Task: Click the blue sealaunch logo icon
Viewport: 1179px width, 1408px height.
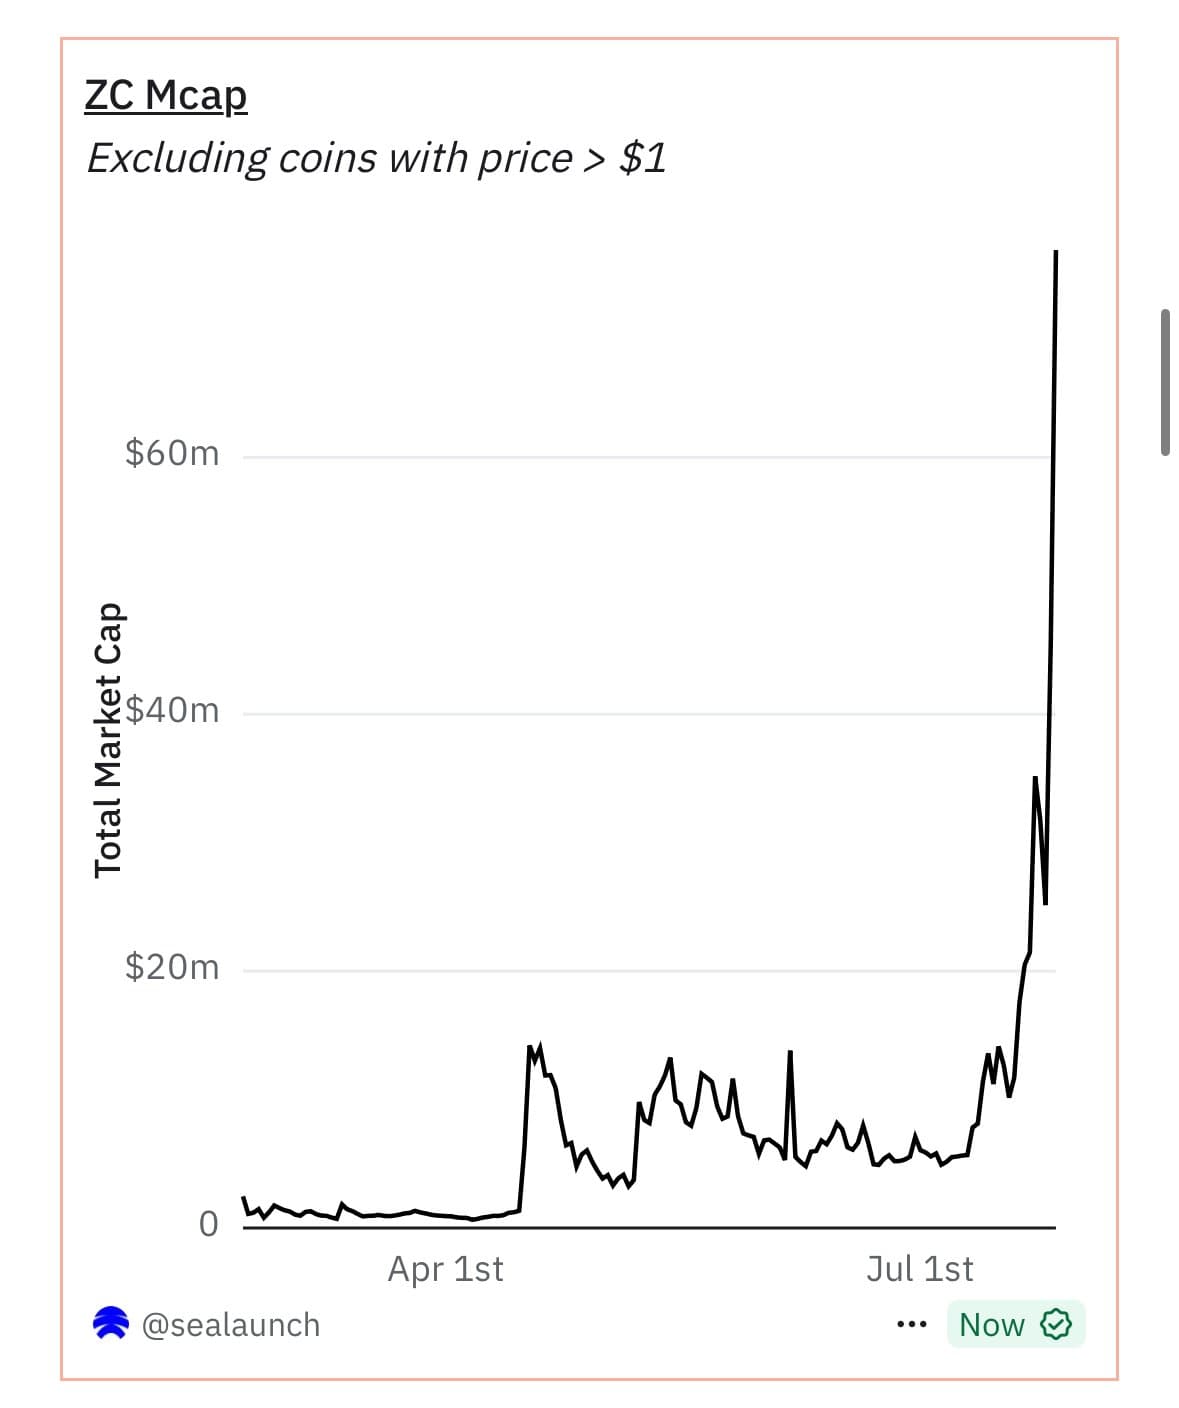Action: point(110,1323)
